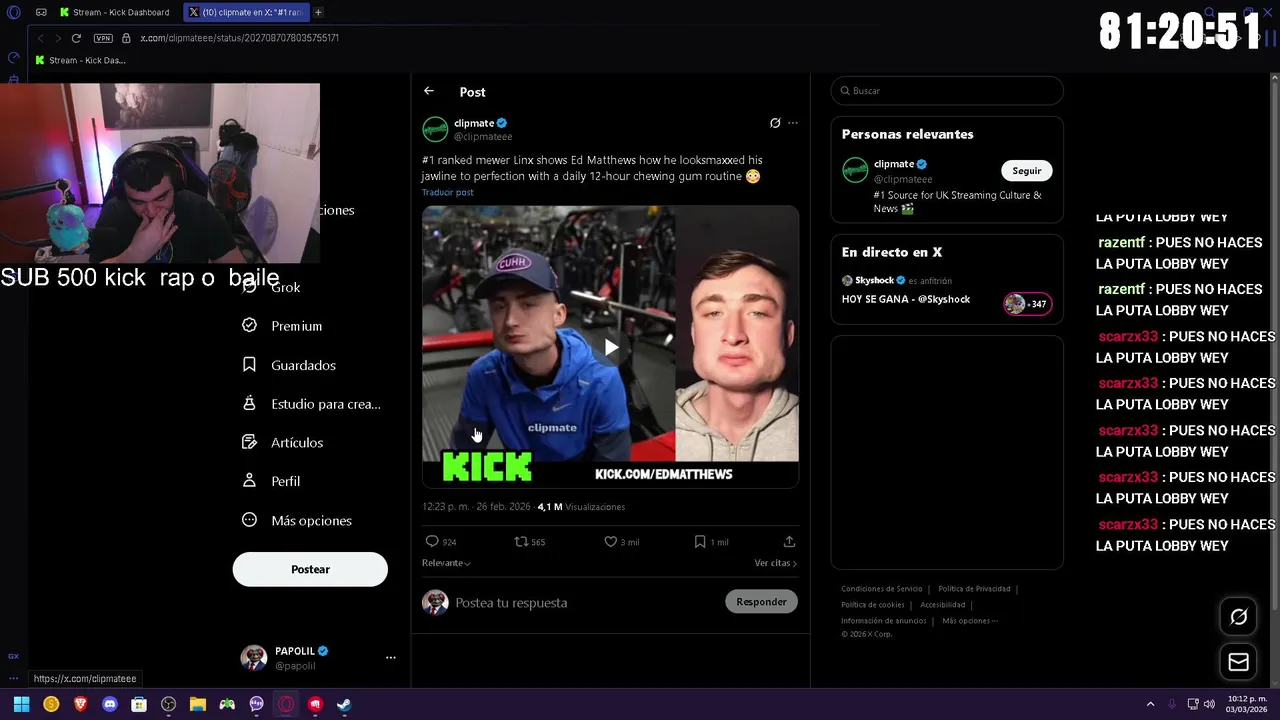Viewport: 1280px width, 720px height.
Task: Switch to Stream - Kick Dashboard tab
Action: 116,12
